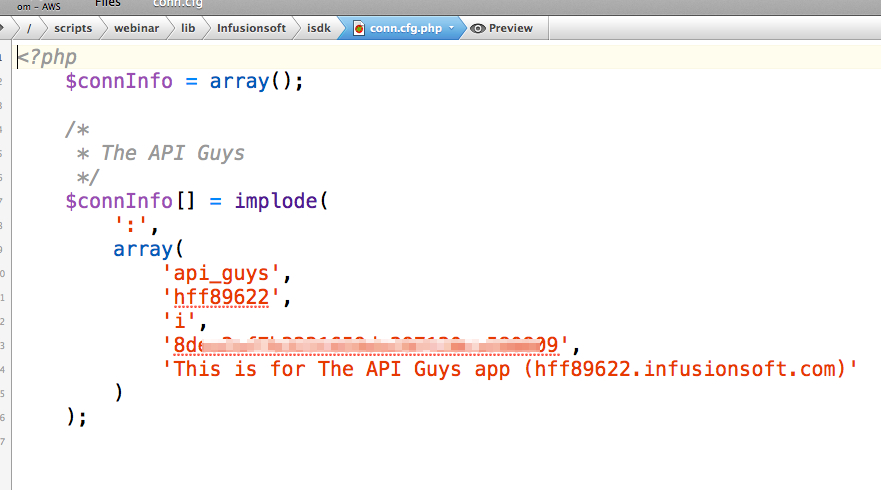Click the implode( function call
The width and height of the screenshot is (881, 490).
point(281,201)
